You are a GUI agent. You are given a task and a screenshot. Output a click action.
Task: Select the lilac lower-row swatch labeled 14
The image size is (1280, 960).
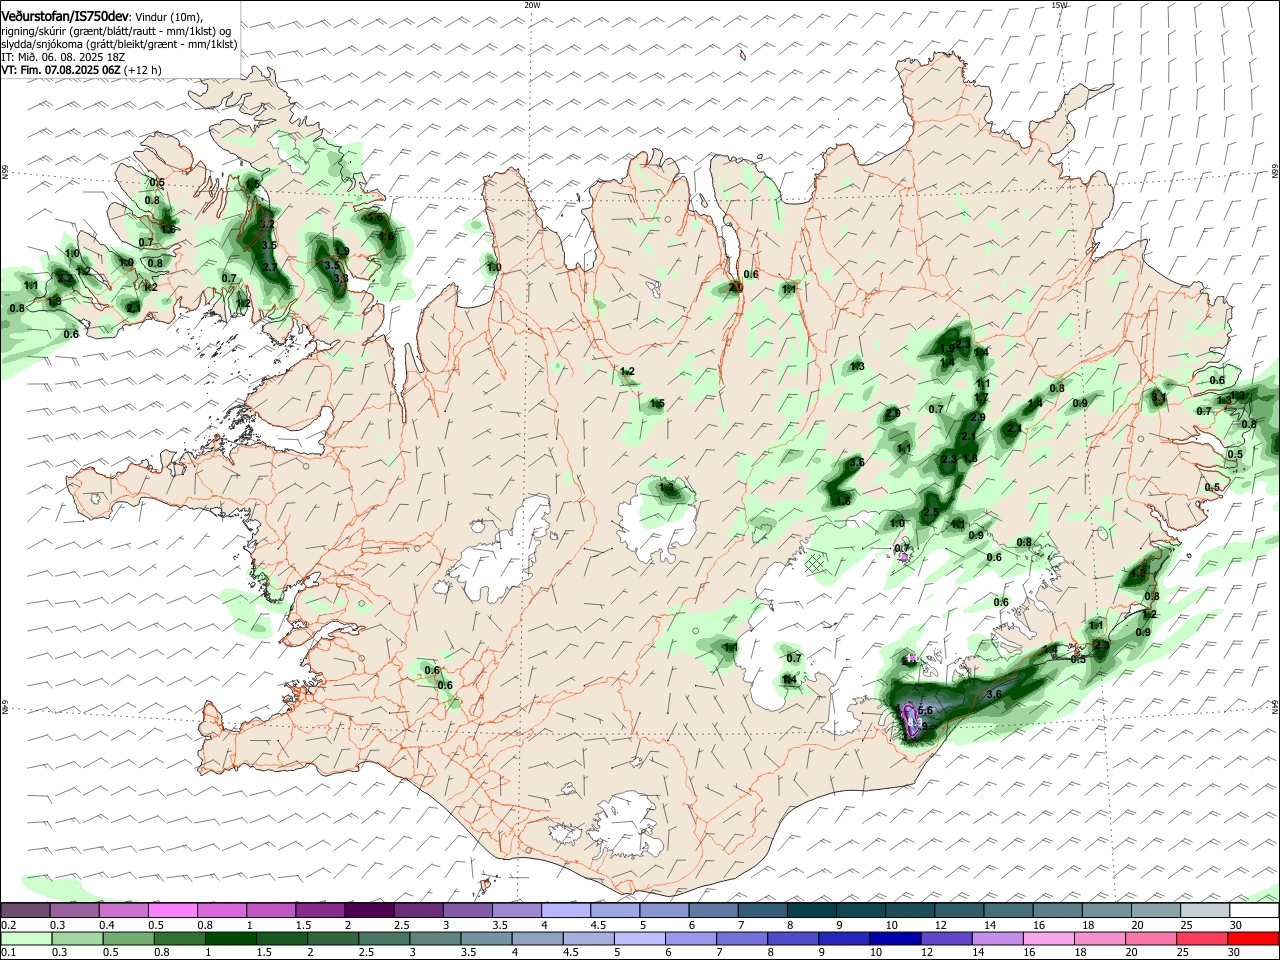(x=998, y=938)
